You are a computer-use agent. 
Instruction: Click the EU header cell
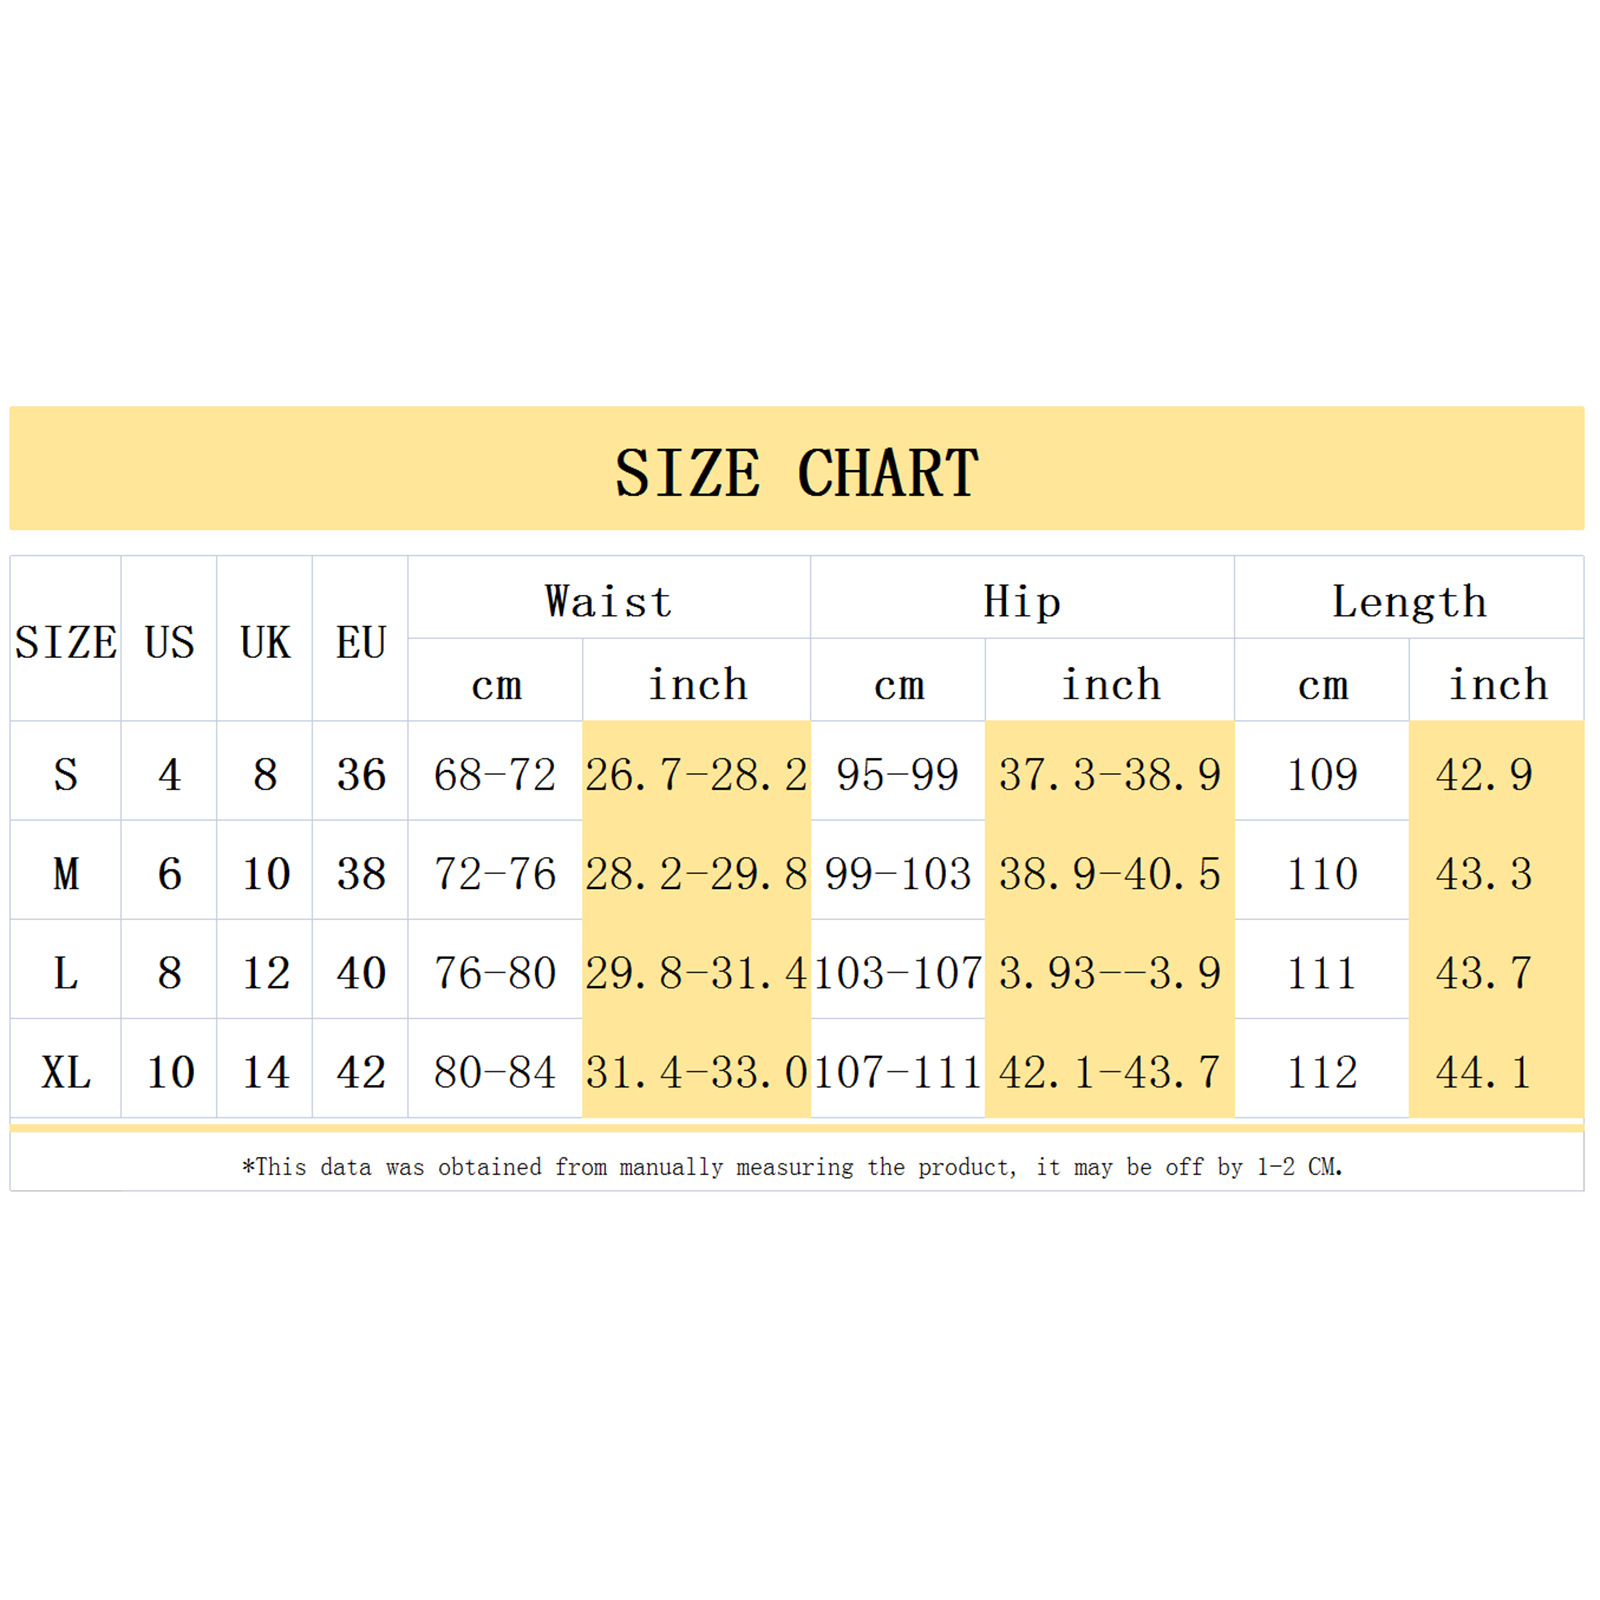pyautogui.click(x=361, y=642)
